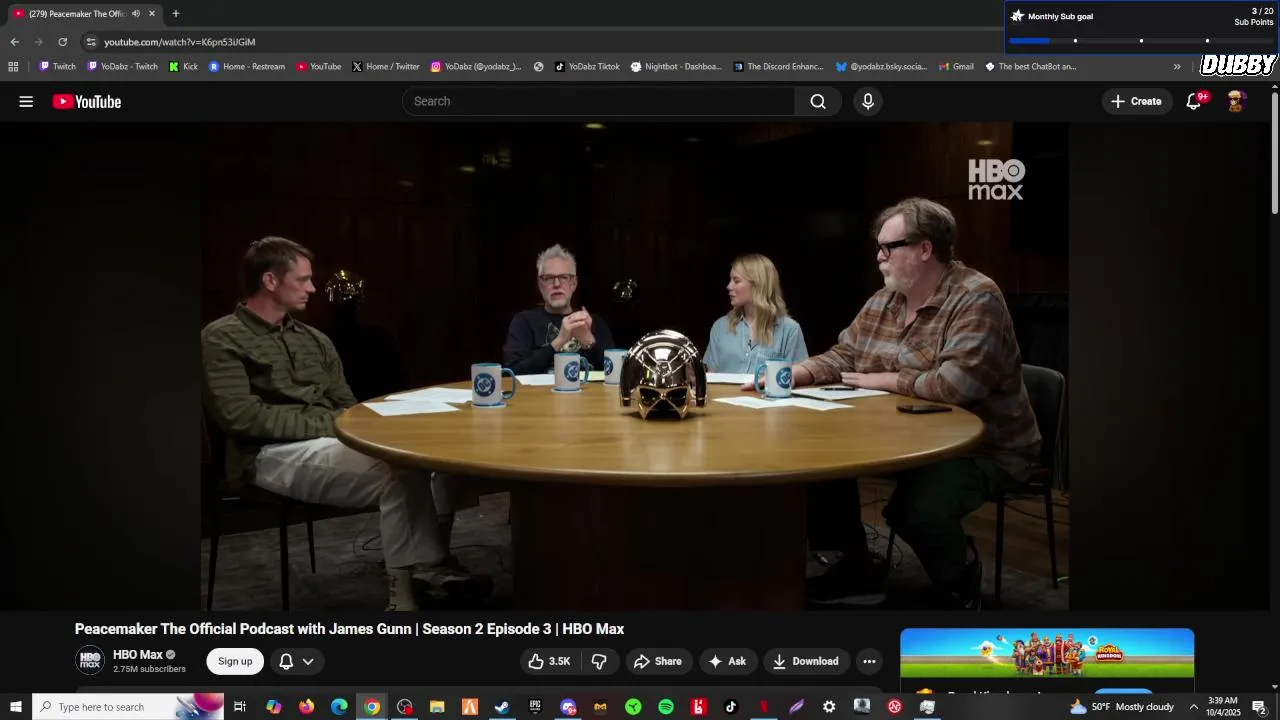The height and width of the screenshot is (720, 1280).
Task: View site information icon in address bar
Action: pyautogui.click(x=91, y=42)
